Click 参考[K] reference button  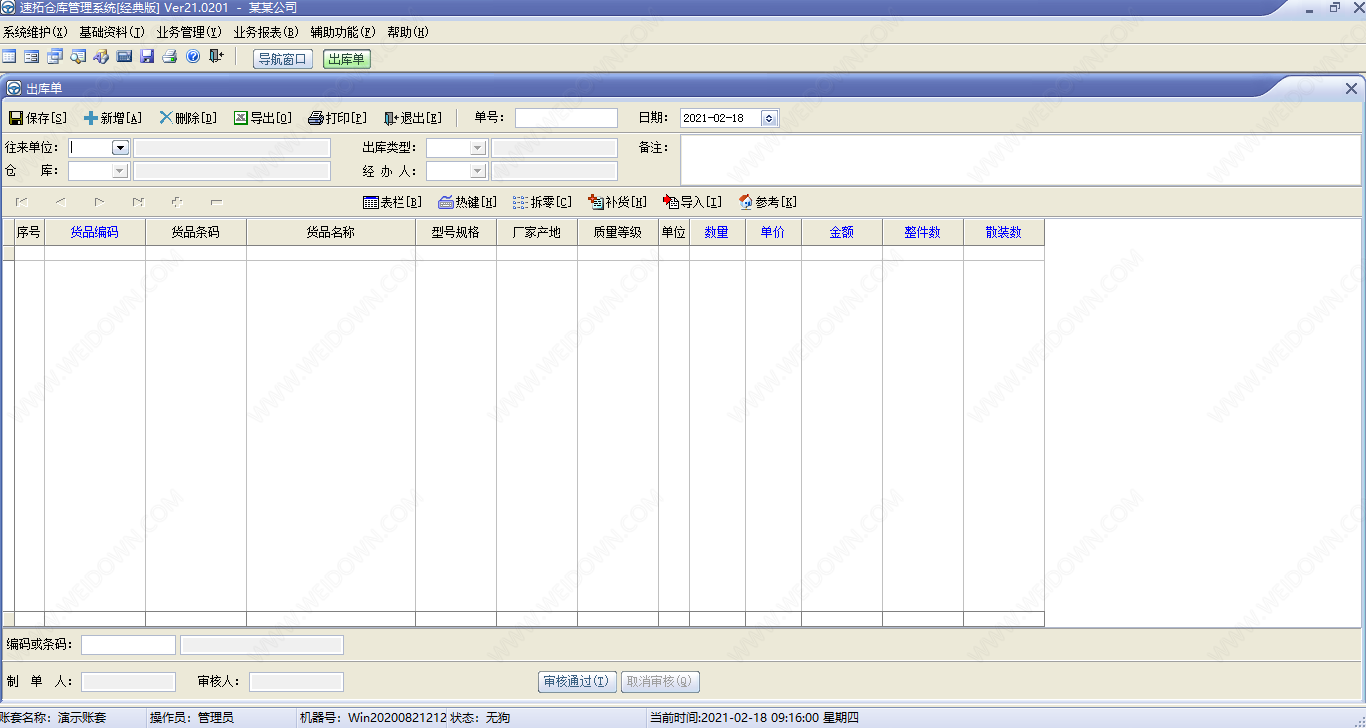[x=767, y=202]
